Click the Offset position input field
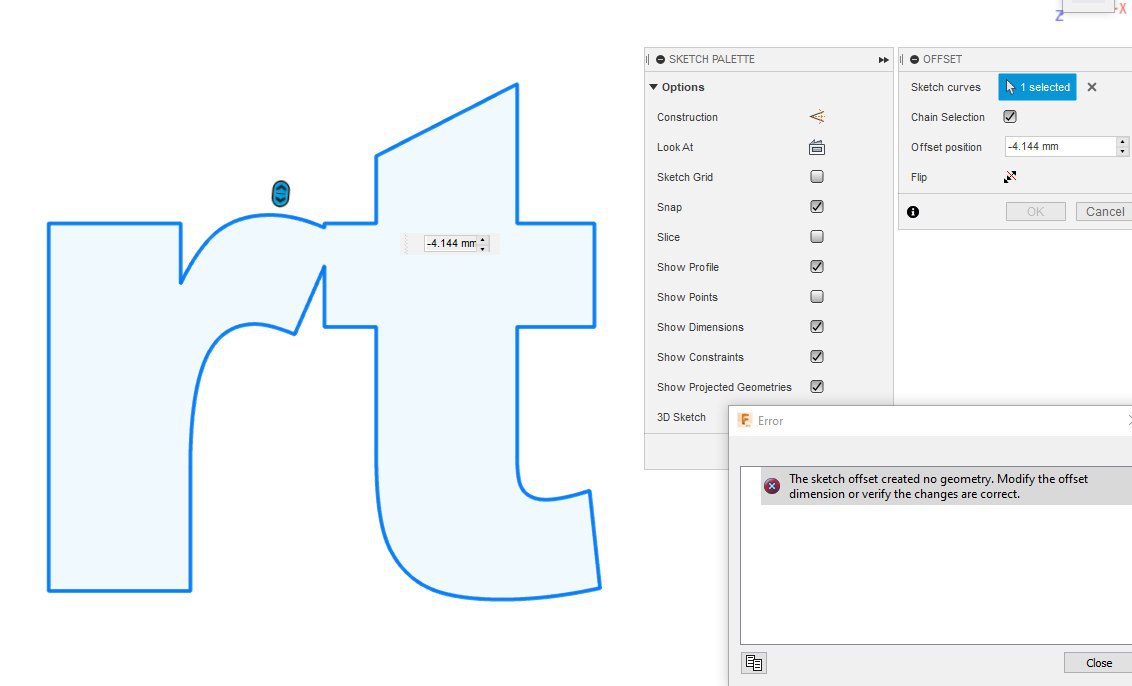Viewport: 1132px width, 686px height. [1061, 147]
